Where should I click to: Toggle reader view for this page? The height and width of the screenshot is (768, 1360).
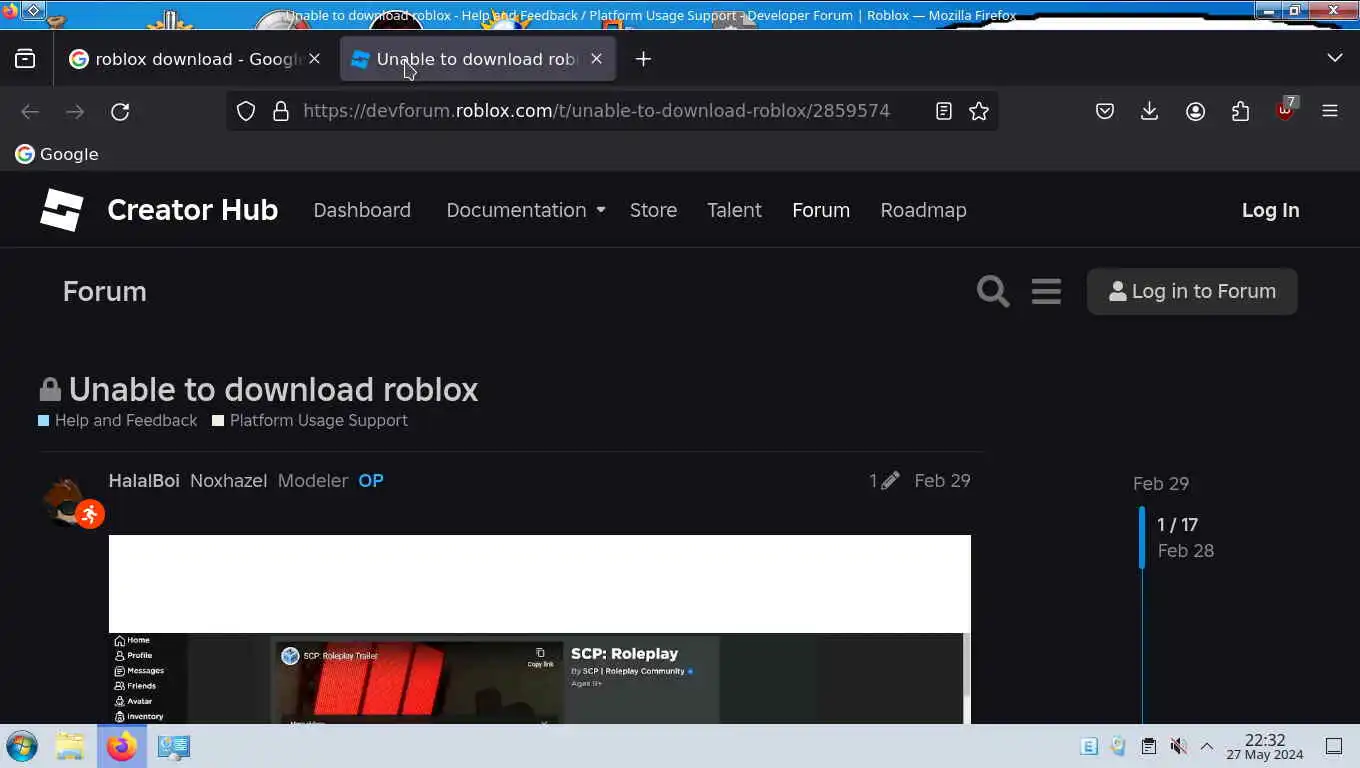point(943,111)
